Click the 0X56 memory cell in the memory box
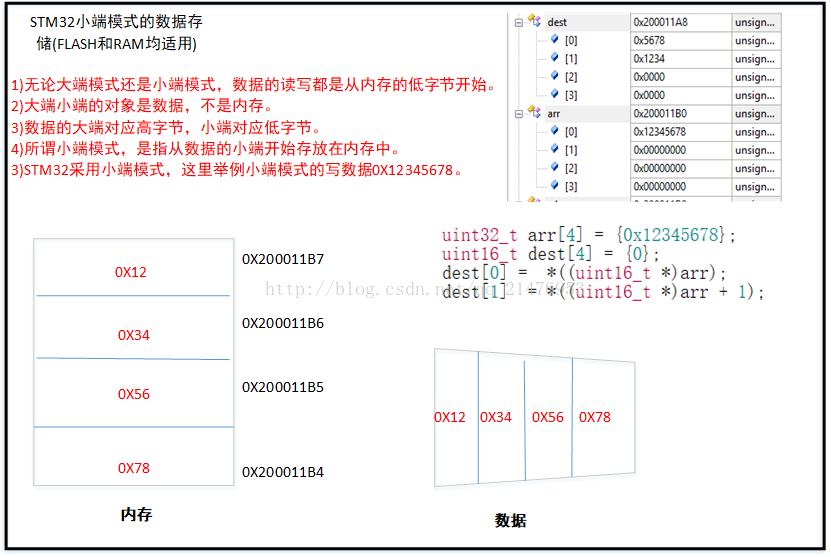This screenshot has width=831, height=557. click(134, 394)
